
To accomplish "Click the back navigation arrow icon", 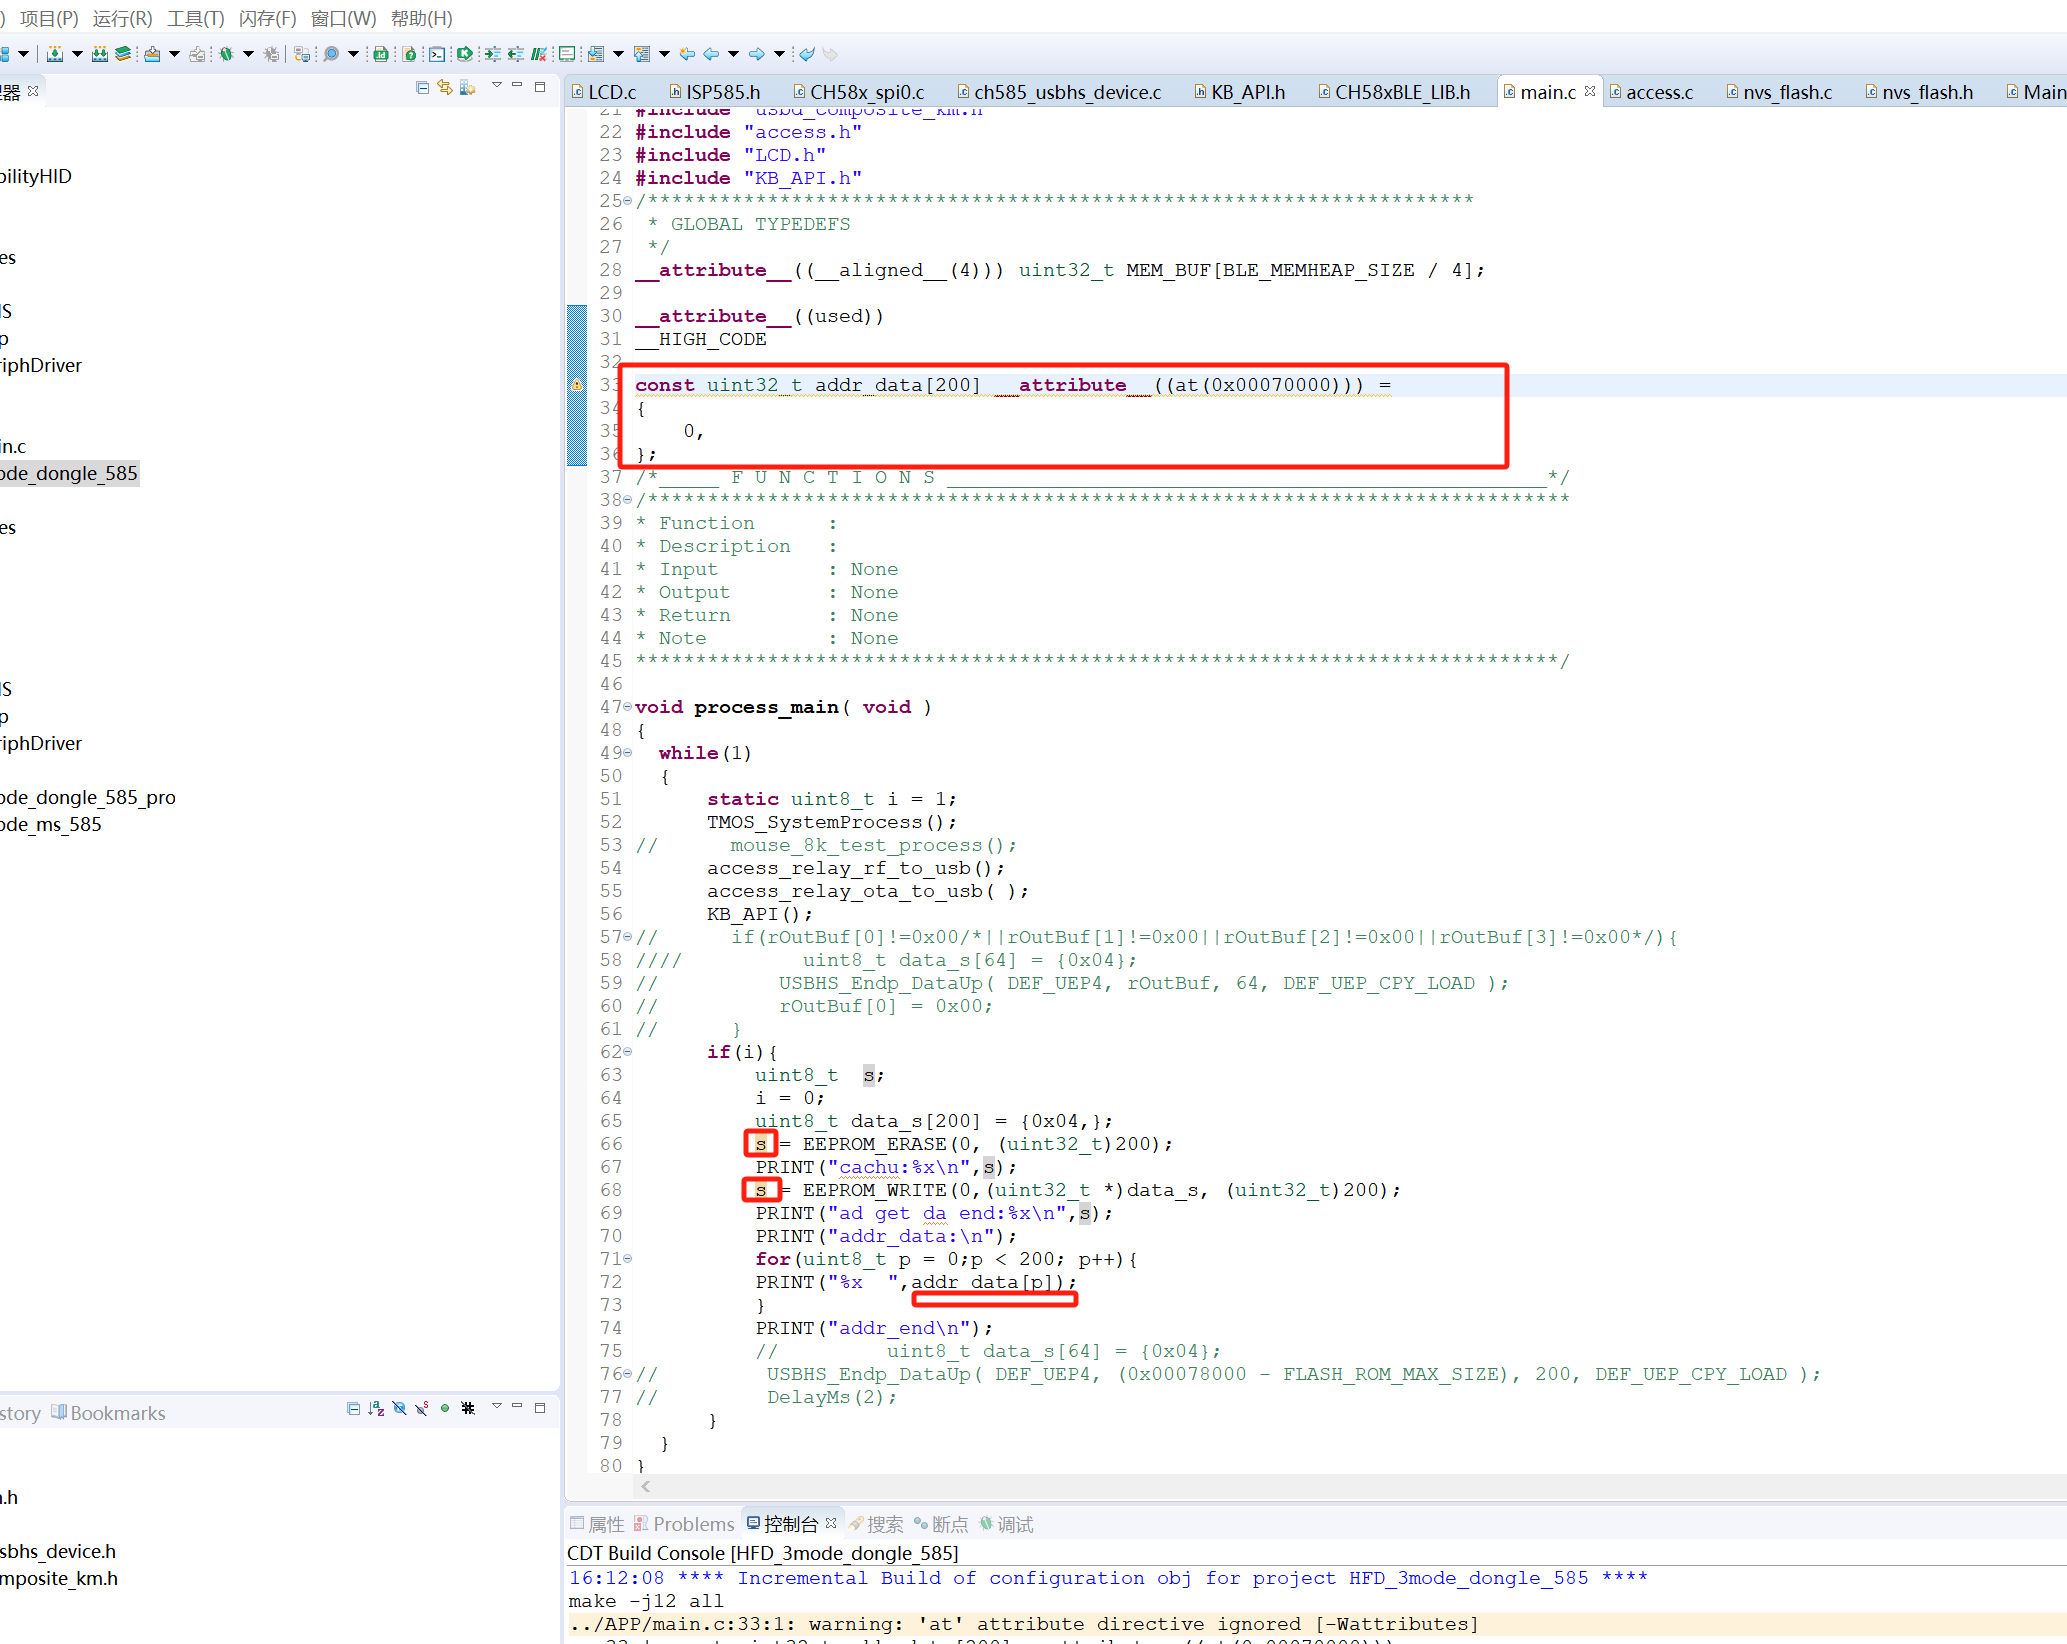I will coord(711,54).
